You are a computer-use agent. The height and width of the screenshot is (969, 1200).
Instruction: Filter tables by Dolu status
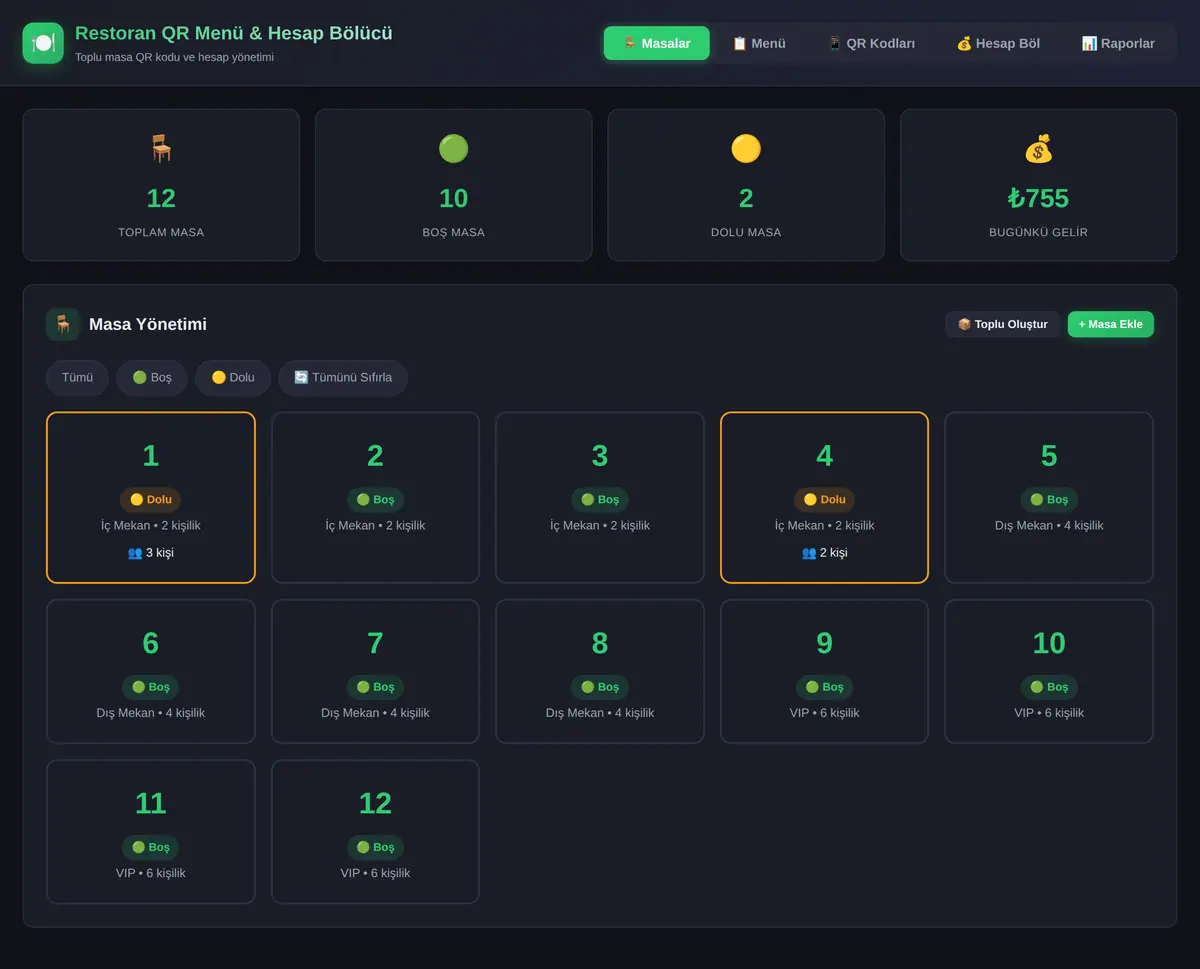(233, 378)
